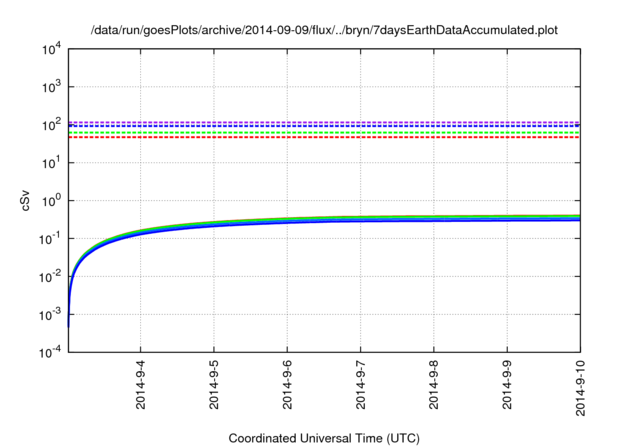This screenshot has height=448, width=640.
Task: Click the 2014-9-10 date tick label
Action: [581, 384]
